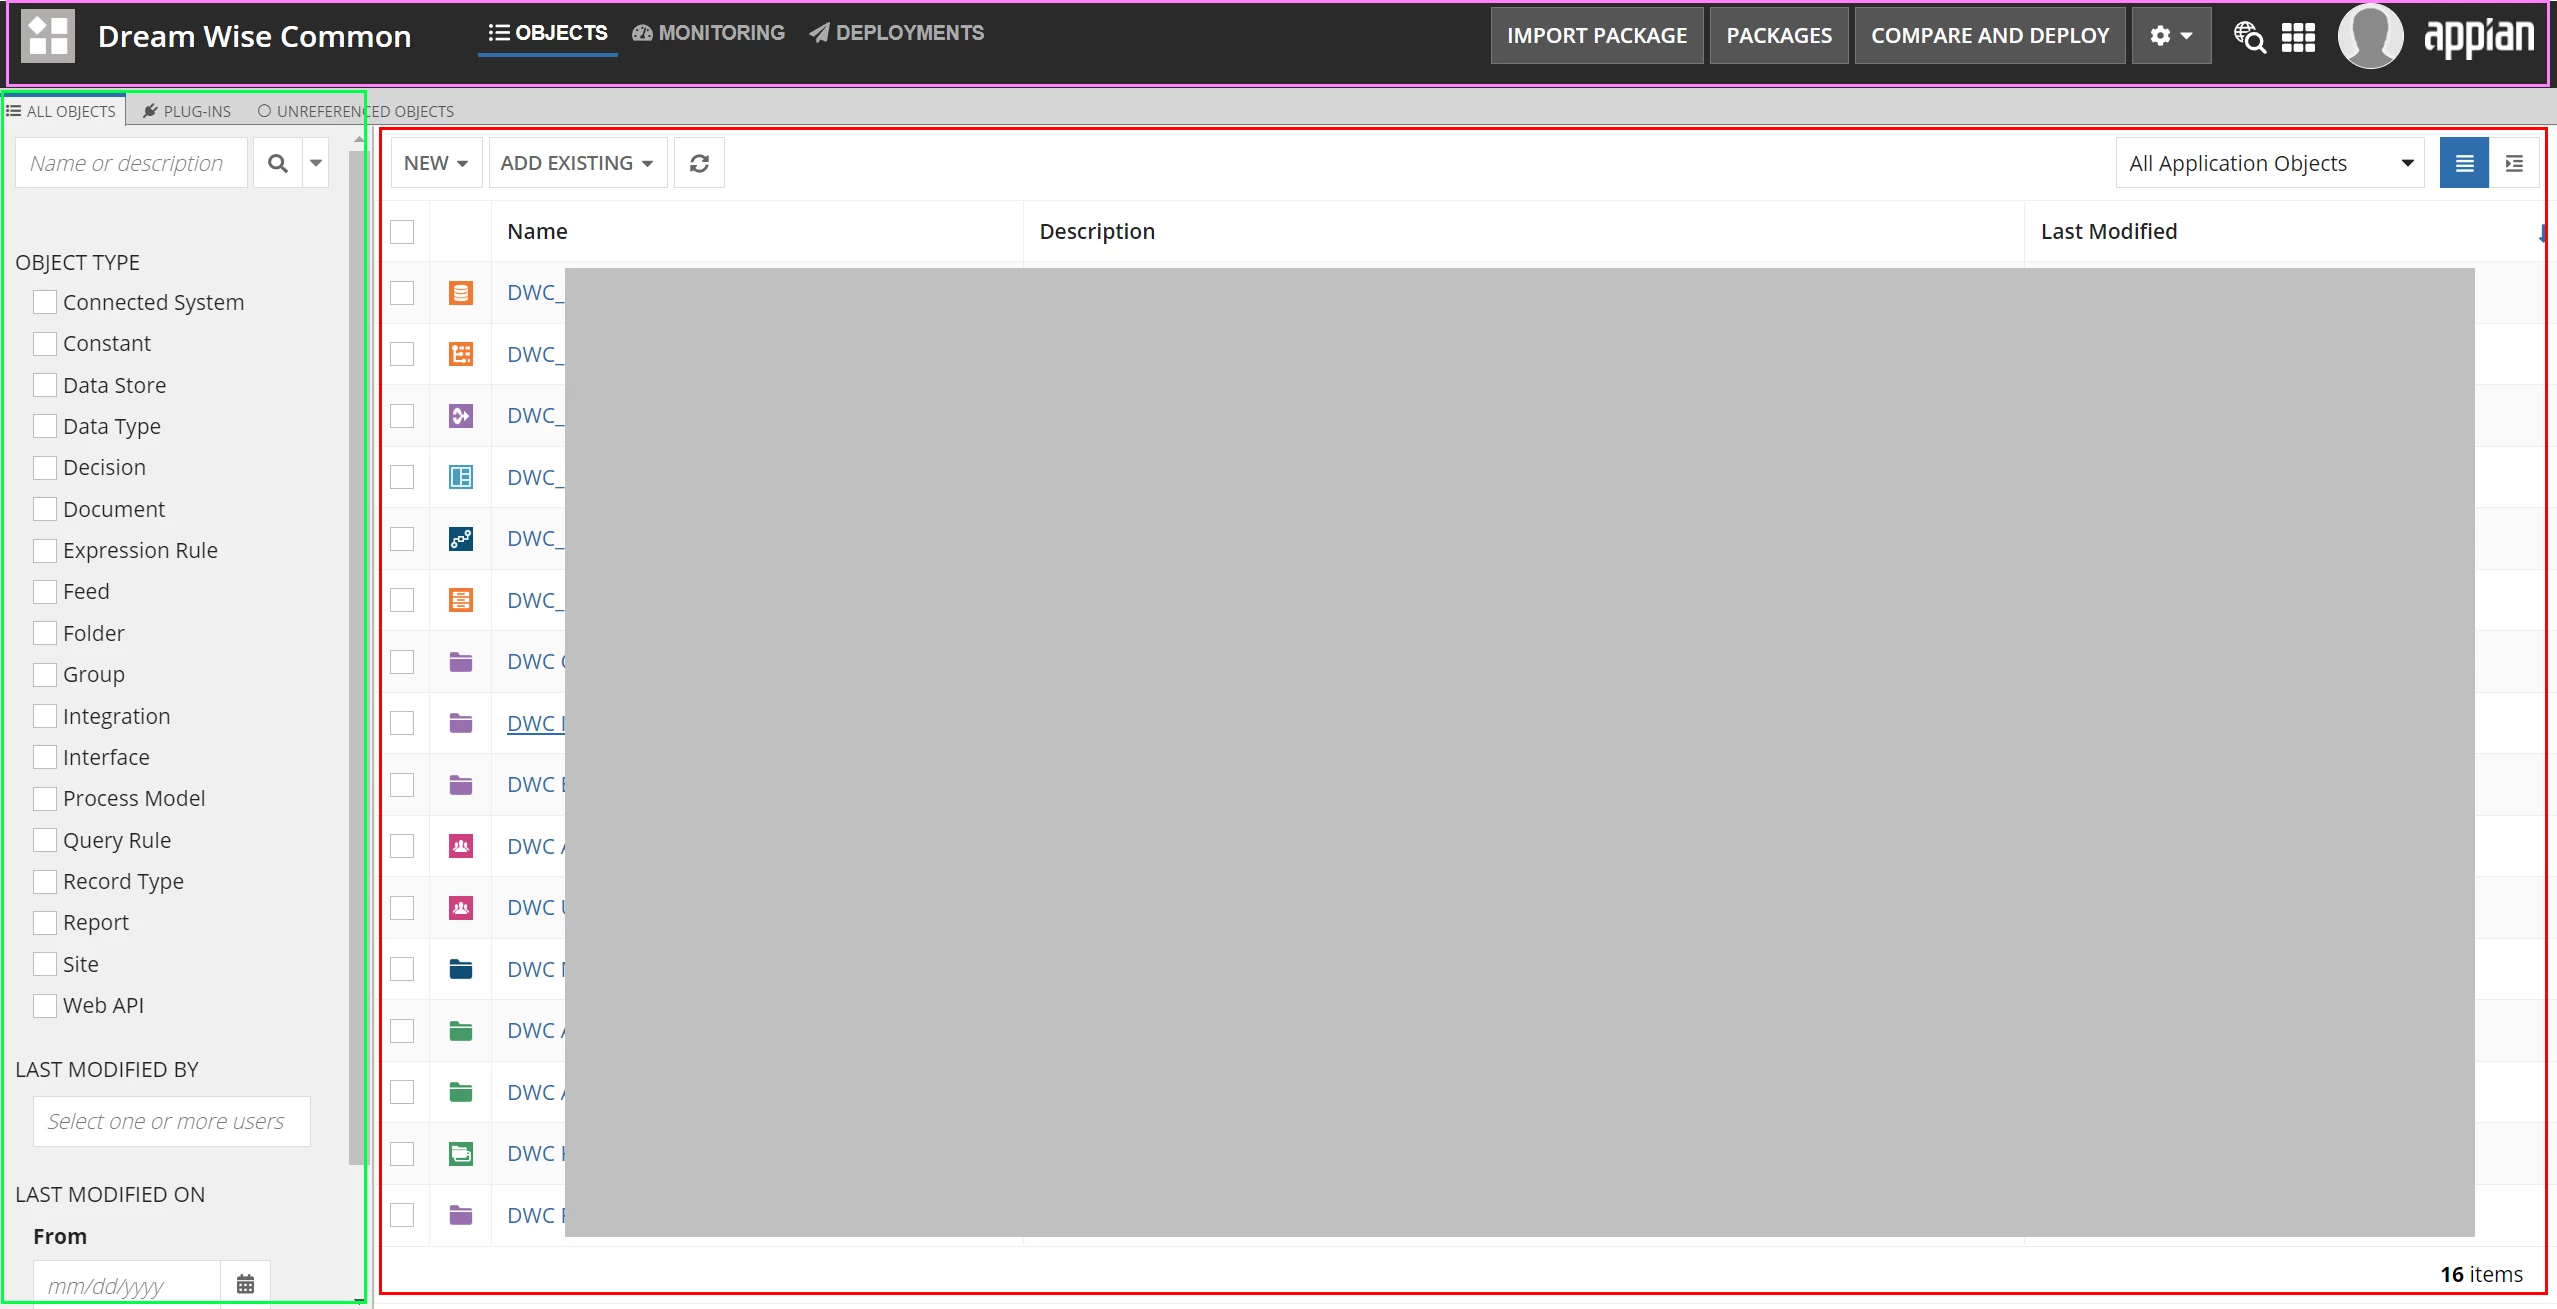2557x1309 pixels.
Task: Check the Folder filter
Action: 45,633
